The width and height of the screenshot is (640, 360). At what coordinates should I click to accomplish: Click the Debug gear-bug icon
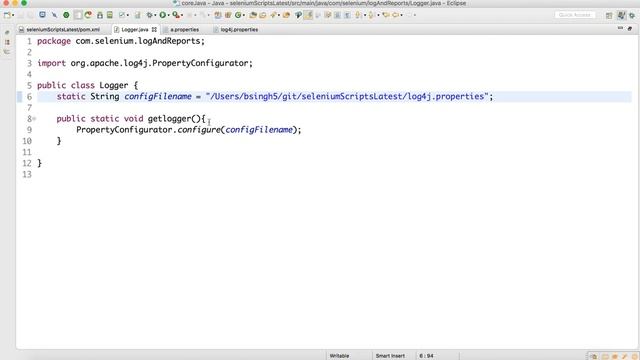(x=149, y=15)
